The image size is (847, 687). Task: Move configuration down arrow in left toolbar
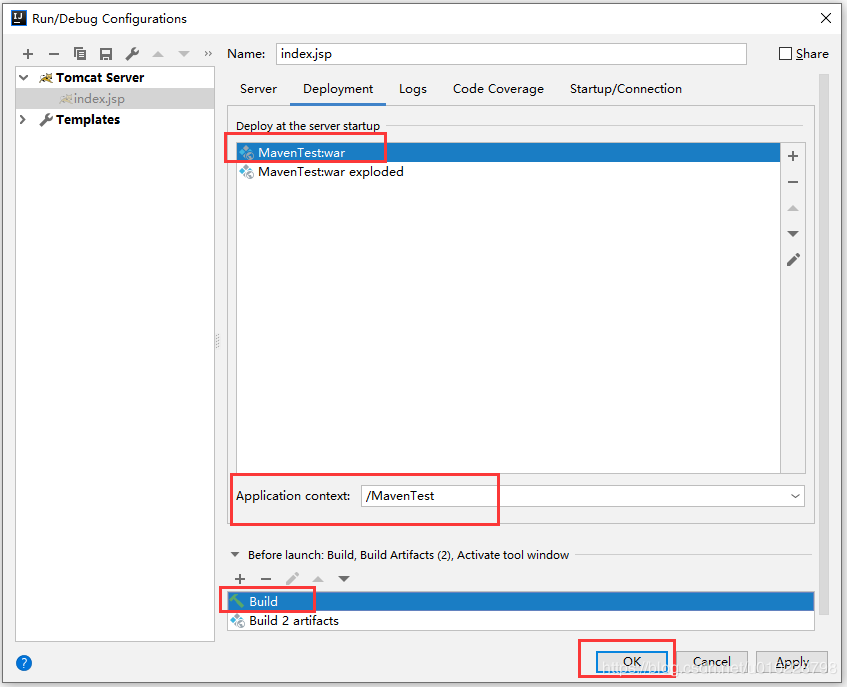[x=184, y=54]
